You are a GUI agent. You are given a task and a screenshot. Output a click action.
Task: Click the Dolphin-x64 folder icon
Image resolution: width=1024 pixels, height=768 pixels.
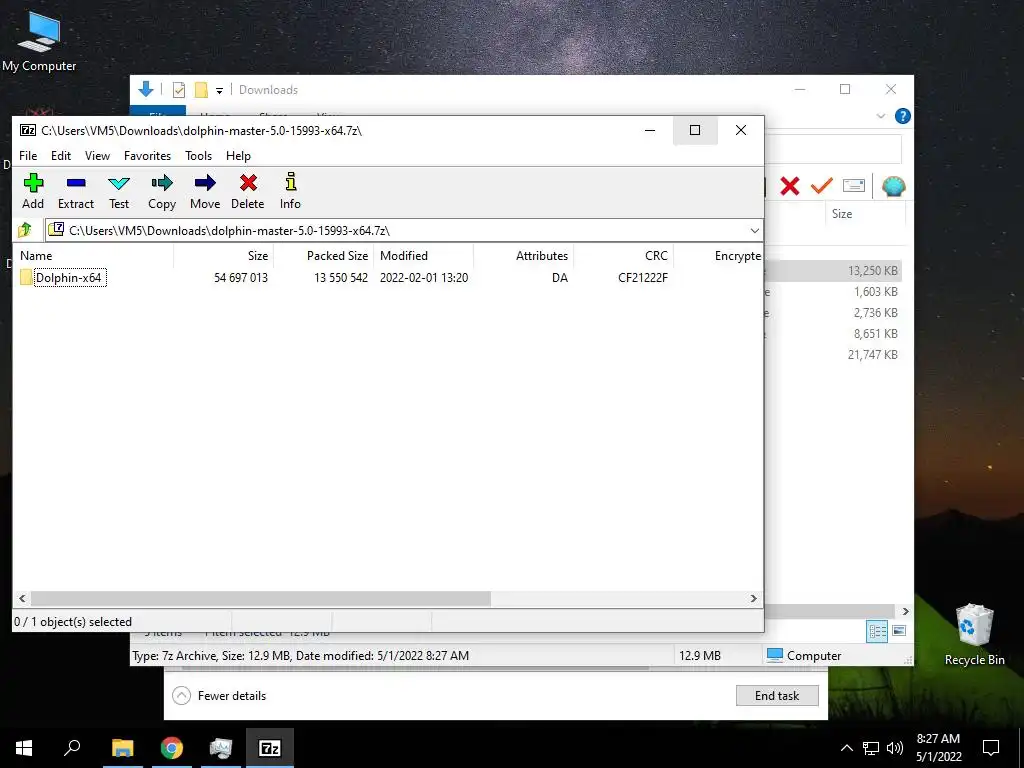click(x=26, y=278)
